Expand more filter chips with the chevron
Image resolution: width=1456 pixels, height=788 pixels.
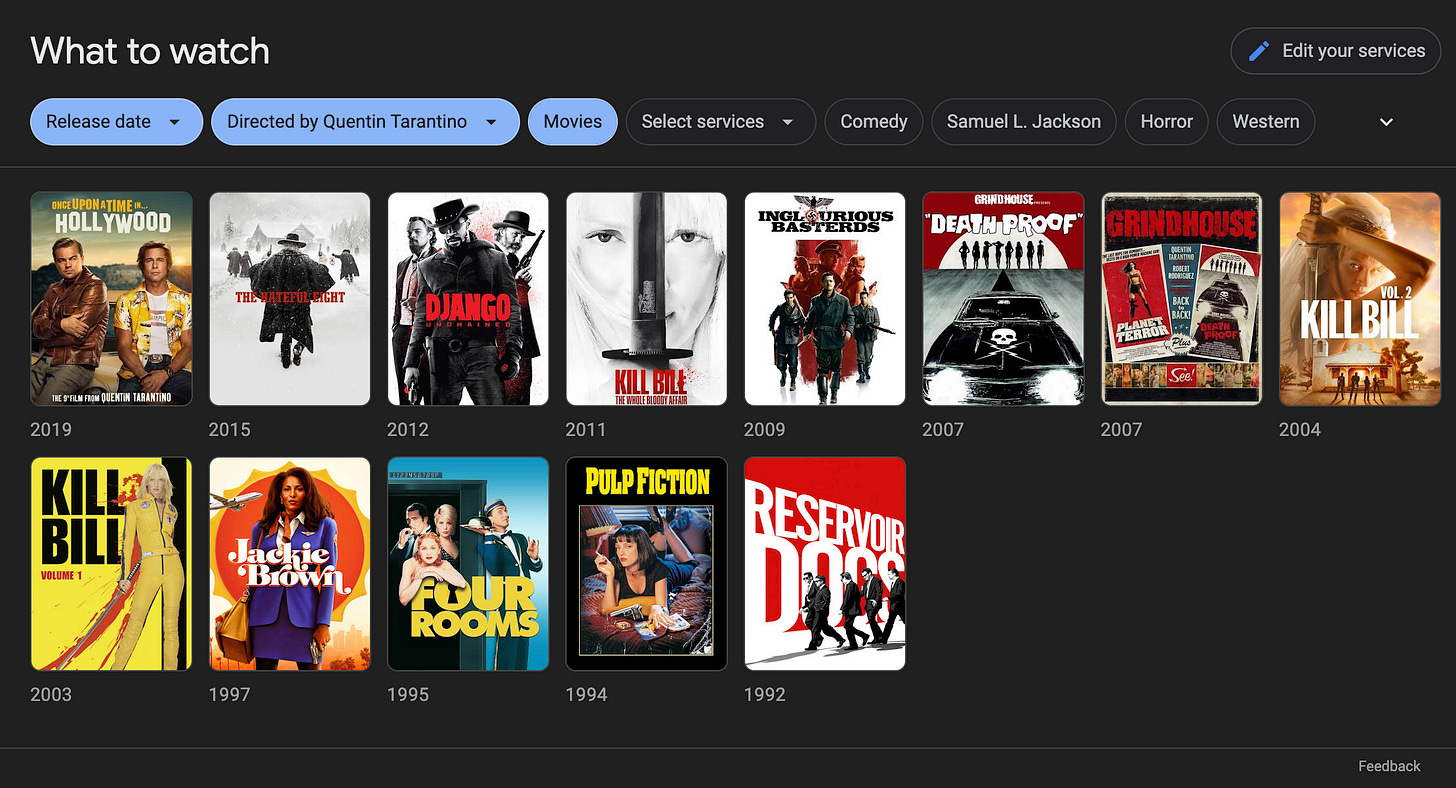point(1386,122)
